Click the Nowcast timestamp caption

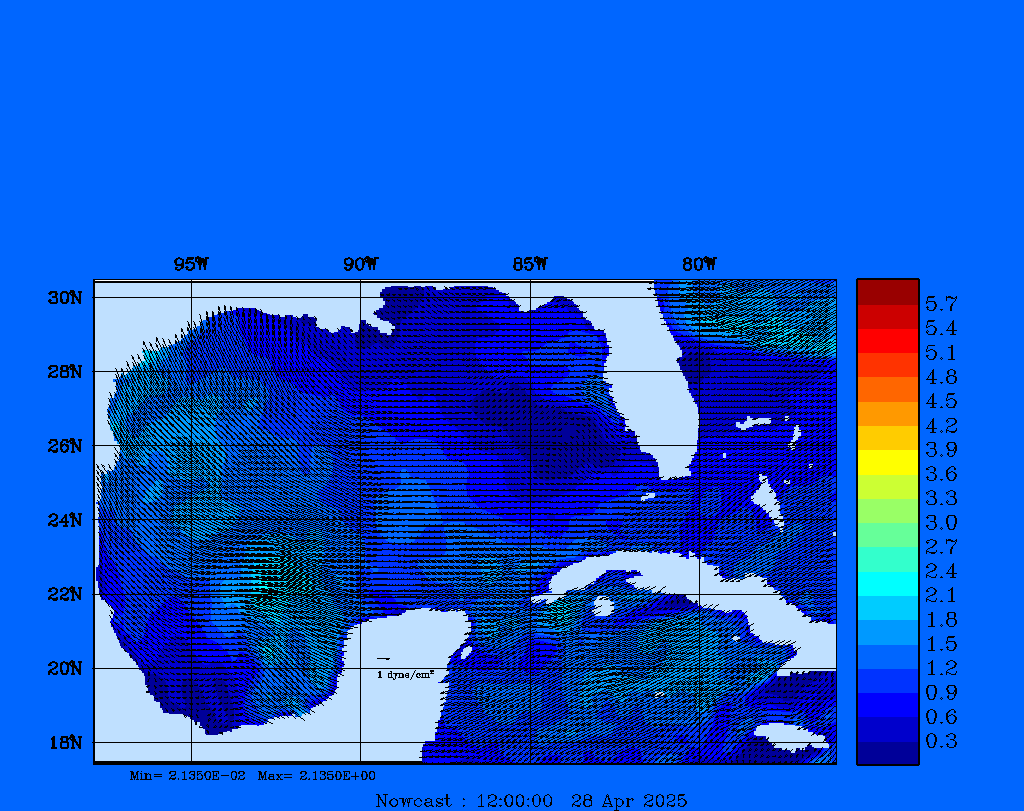click(530, 800)
